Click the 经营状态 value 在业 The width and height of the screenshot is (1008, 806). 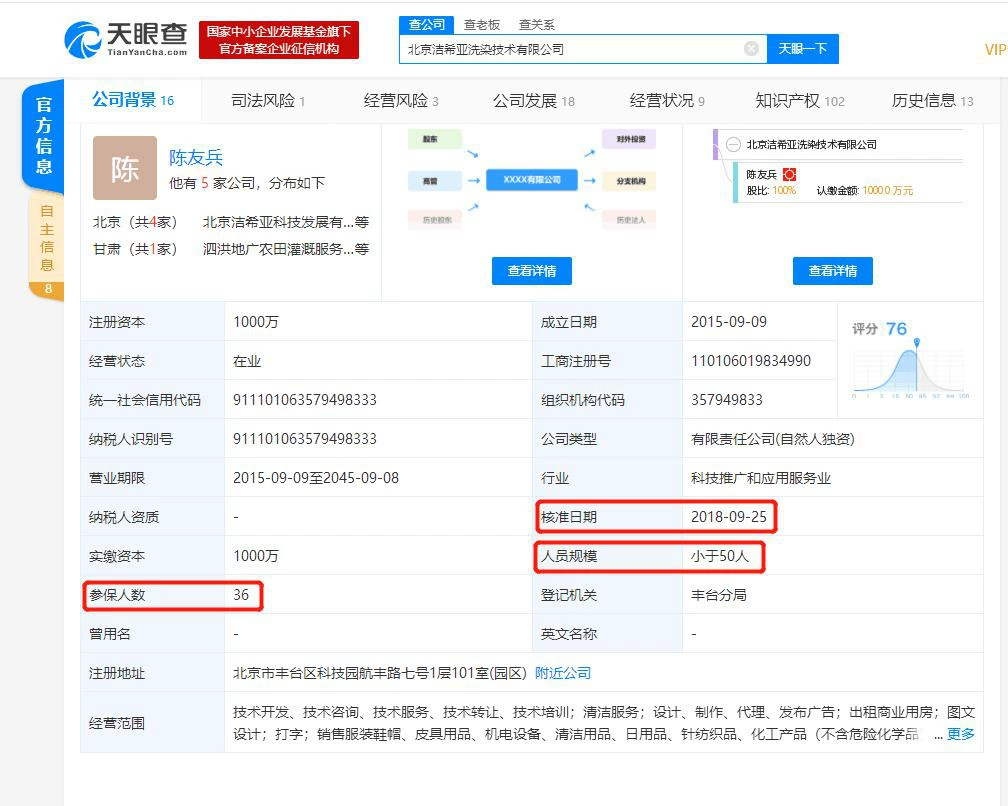pos(247,361)
